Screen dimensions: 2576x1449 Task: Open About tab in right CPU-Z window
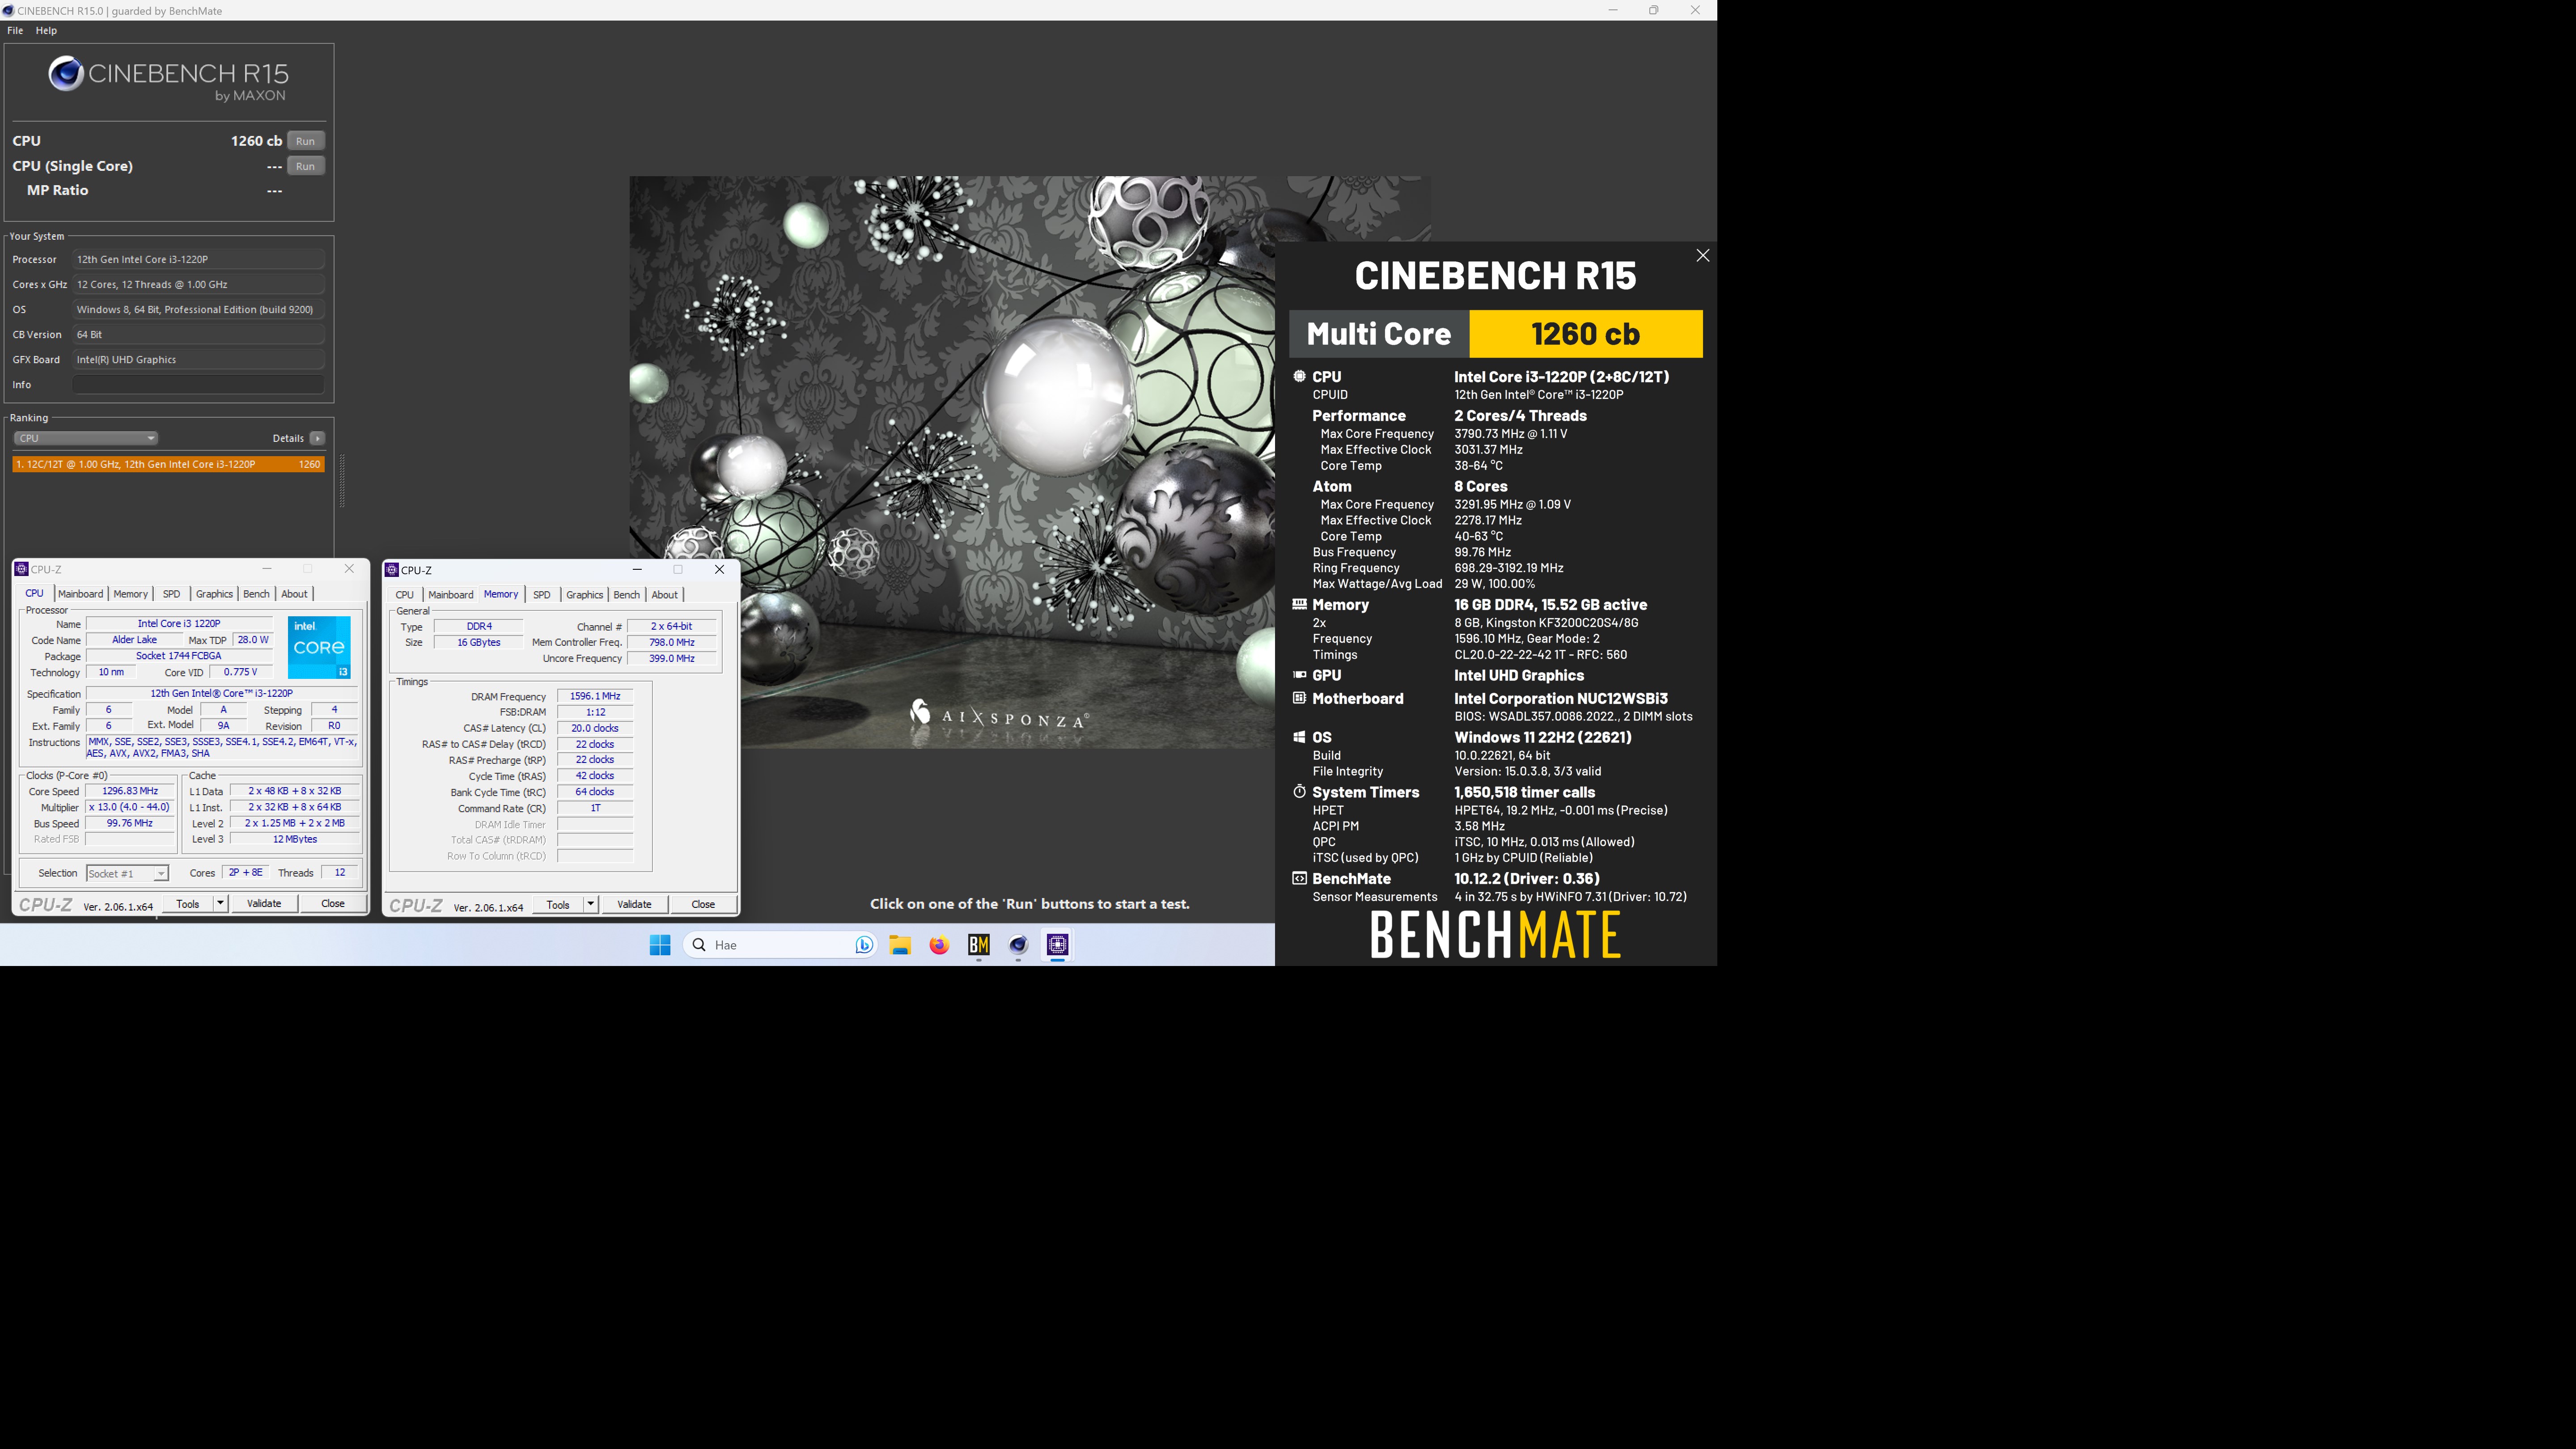click(664, 595)
